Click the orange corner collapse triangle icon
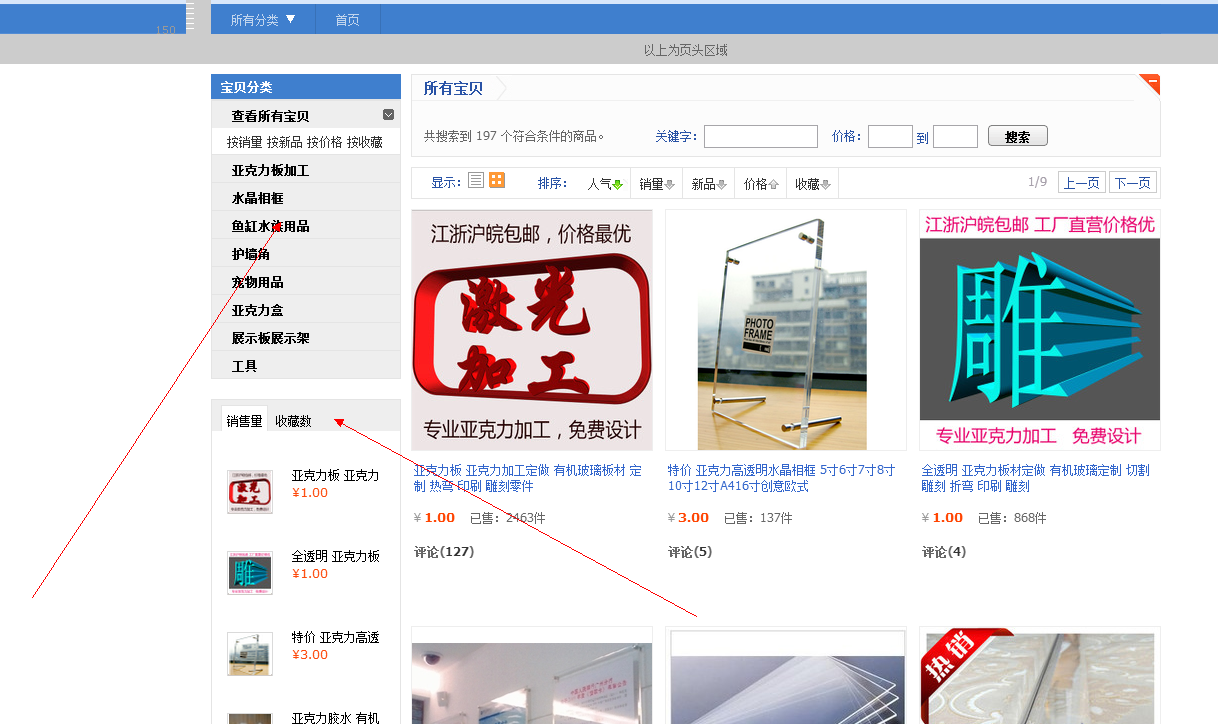 click(x=1149, y=85)
